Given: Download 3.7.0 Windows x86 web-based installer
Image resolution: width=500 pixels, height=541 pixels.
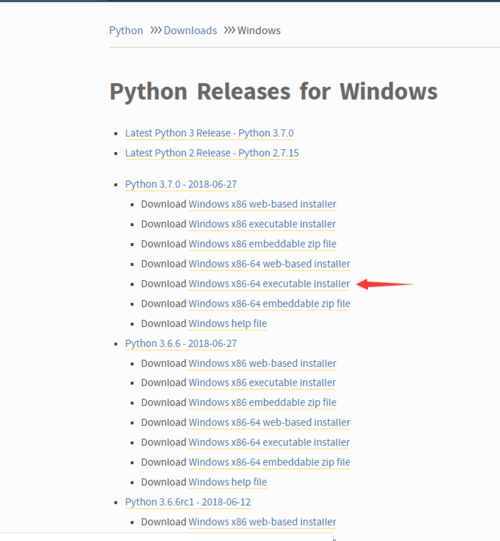Looking at the screenshot, I should (x=262, y=204).
